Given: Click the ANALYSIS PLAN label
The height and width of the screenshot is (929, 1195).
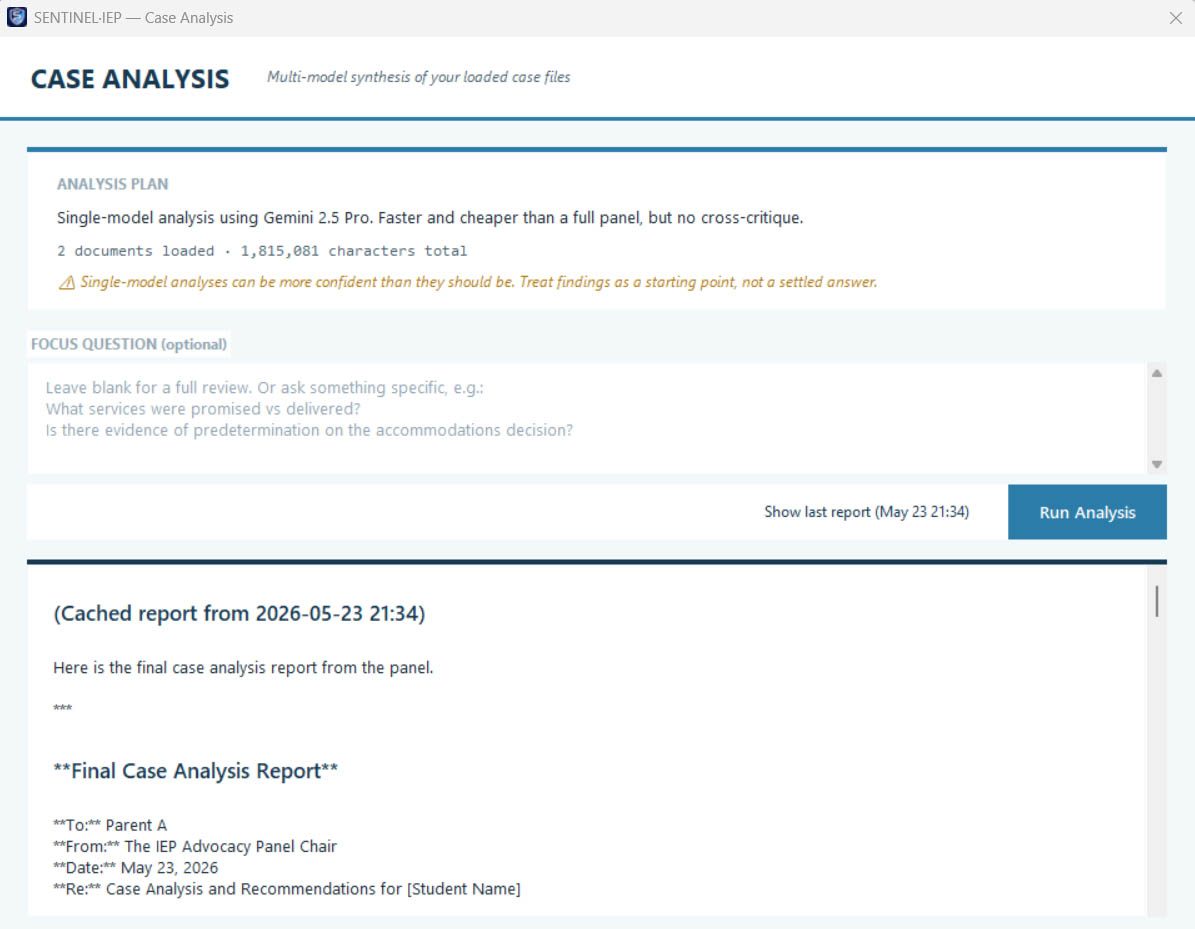Looking at the screenshot, I should 113,184.
